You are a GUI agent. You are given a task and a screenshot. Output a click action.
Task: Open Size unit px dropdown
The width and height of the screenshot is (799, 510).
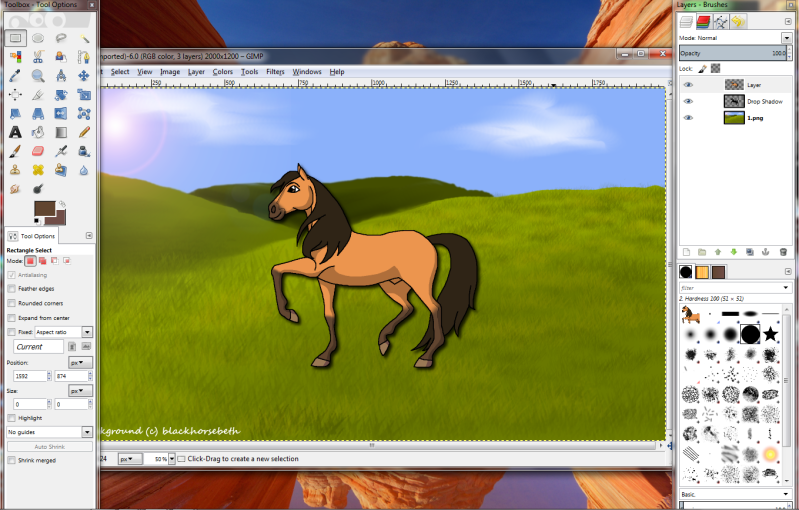[x=80, y=391]
